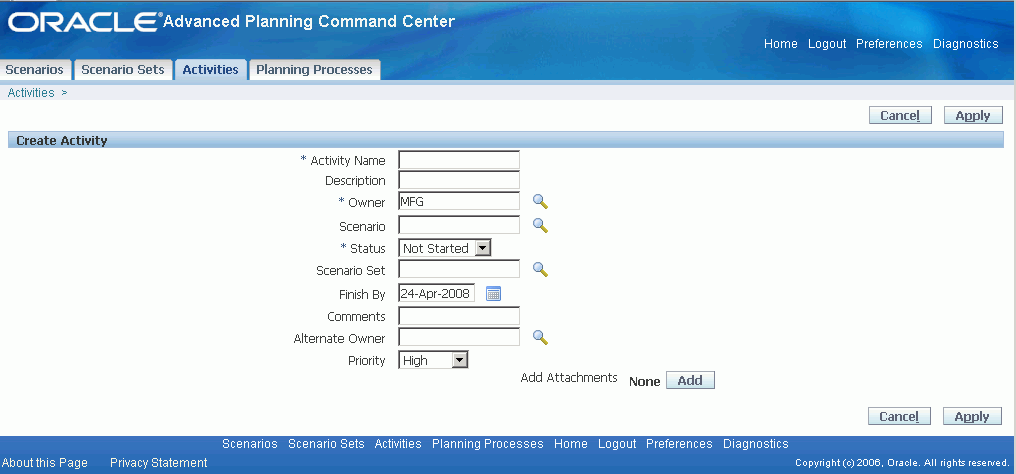The height and width of the screenshot is (474, 1016).
Task: Open the Scenario field search lookup icon
Action: point(540,225)
